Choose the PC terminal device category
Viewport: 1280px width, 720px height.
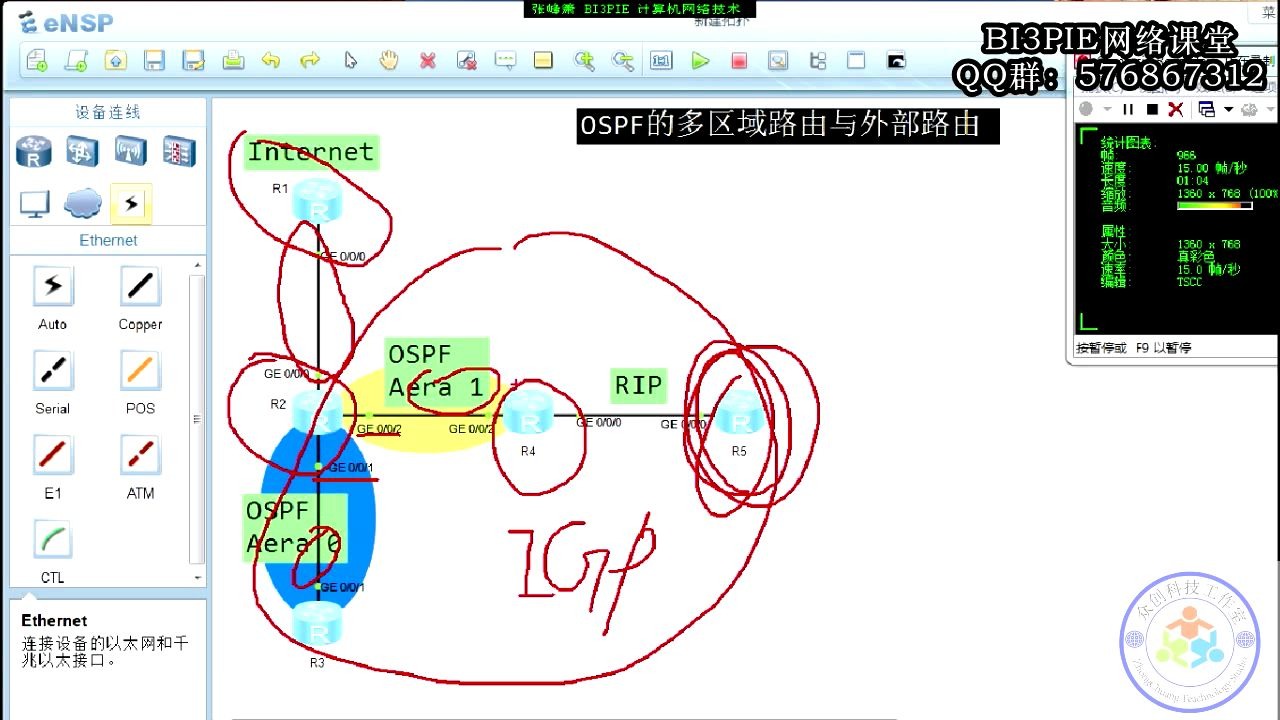[x=34, y=204]
